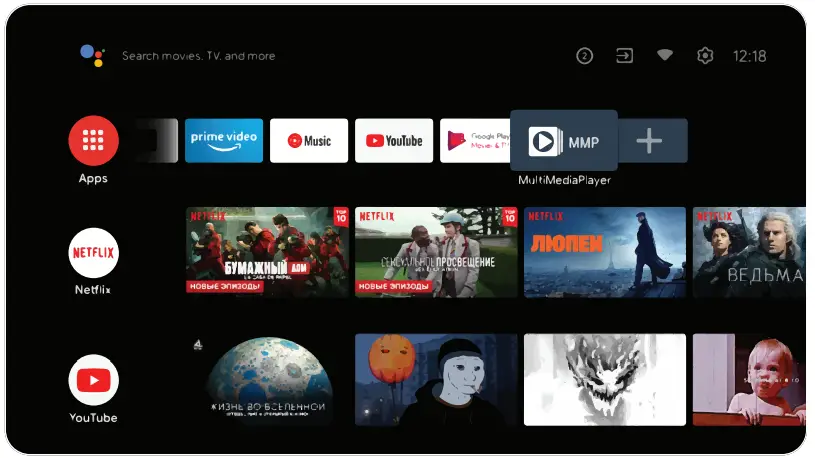Play the baby photo YouTube video
815x458 pixels.
click(x=749, y=380)
